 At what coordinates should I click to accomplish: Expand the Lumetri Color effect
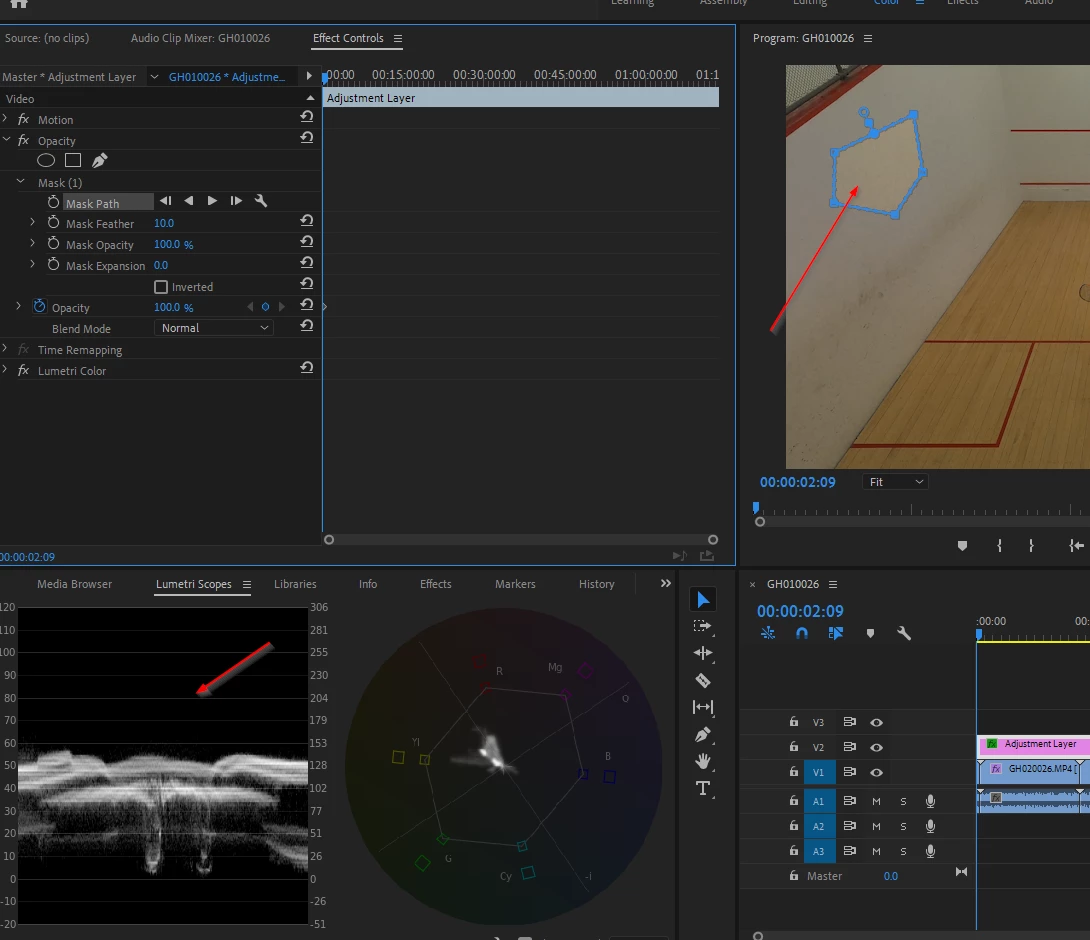6,370
